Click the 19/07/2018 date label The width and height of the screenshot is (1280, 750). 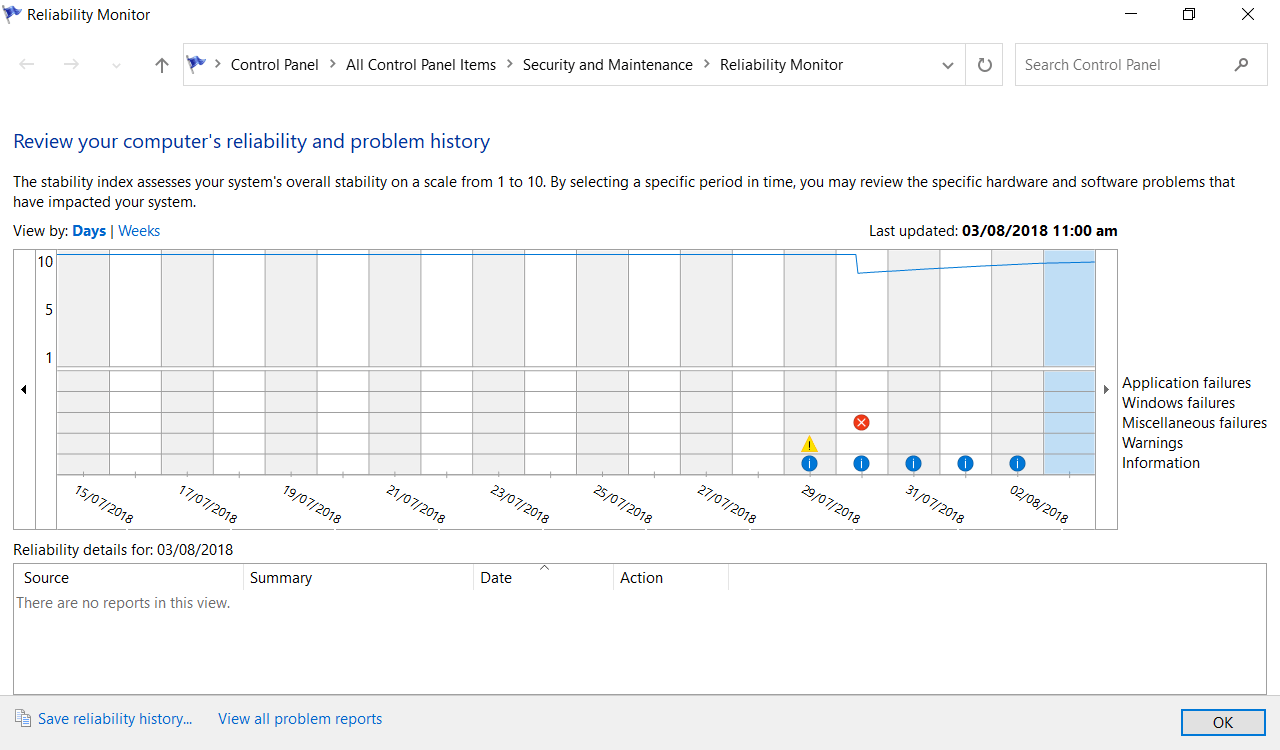coord(312,503)
